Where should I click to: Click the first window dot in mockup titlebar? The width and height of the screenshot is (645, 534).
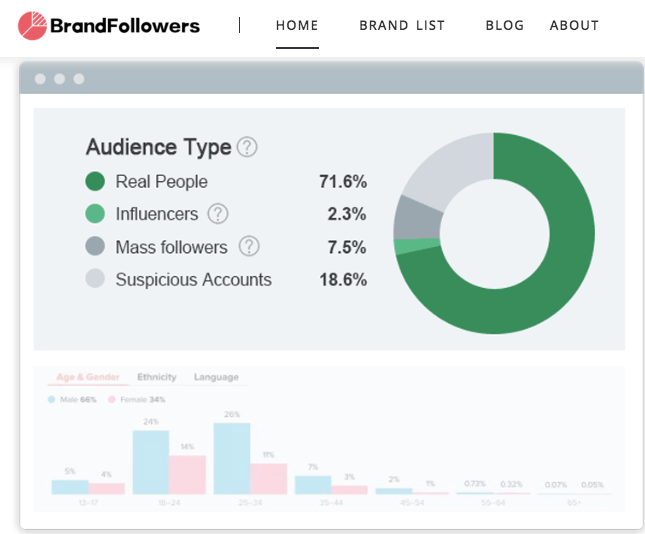coord(40,79)
